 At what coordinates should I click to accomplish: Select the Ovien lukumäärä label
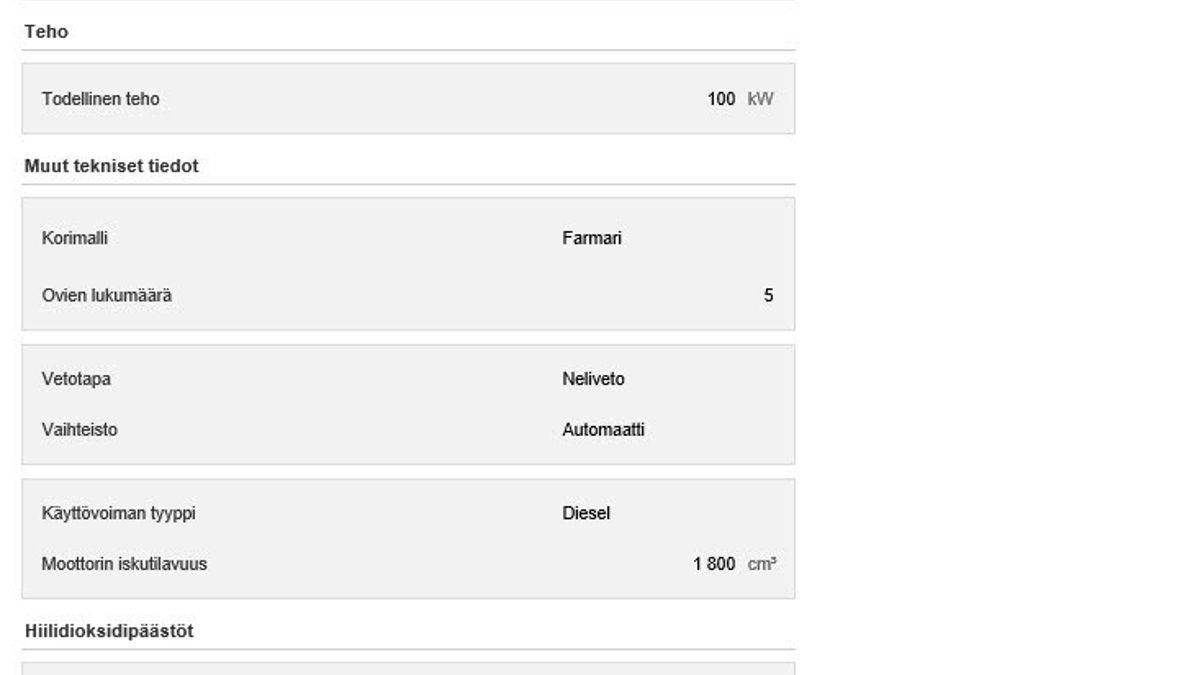pyautogui.click(x=107, y=295)
